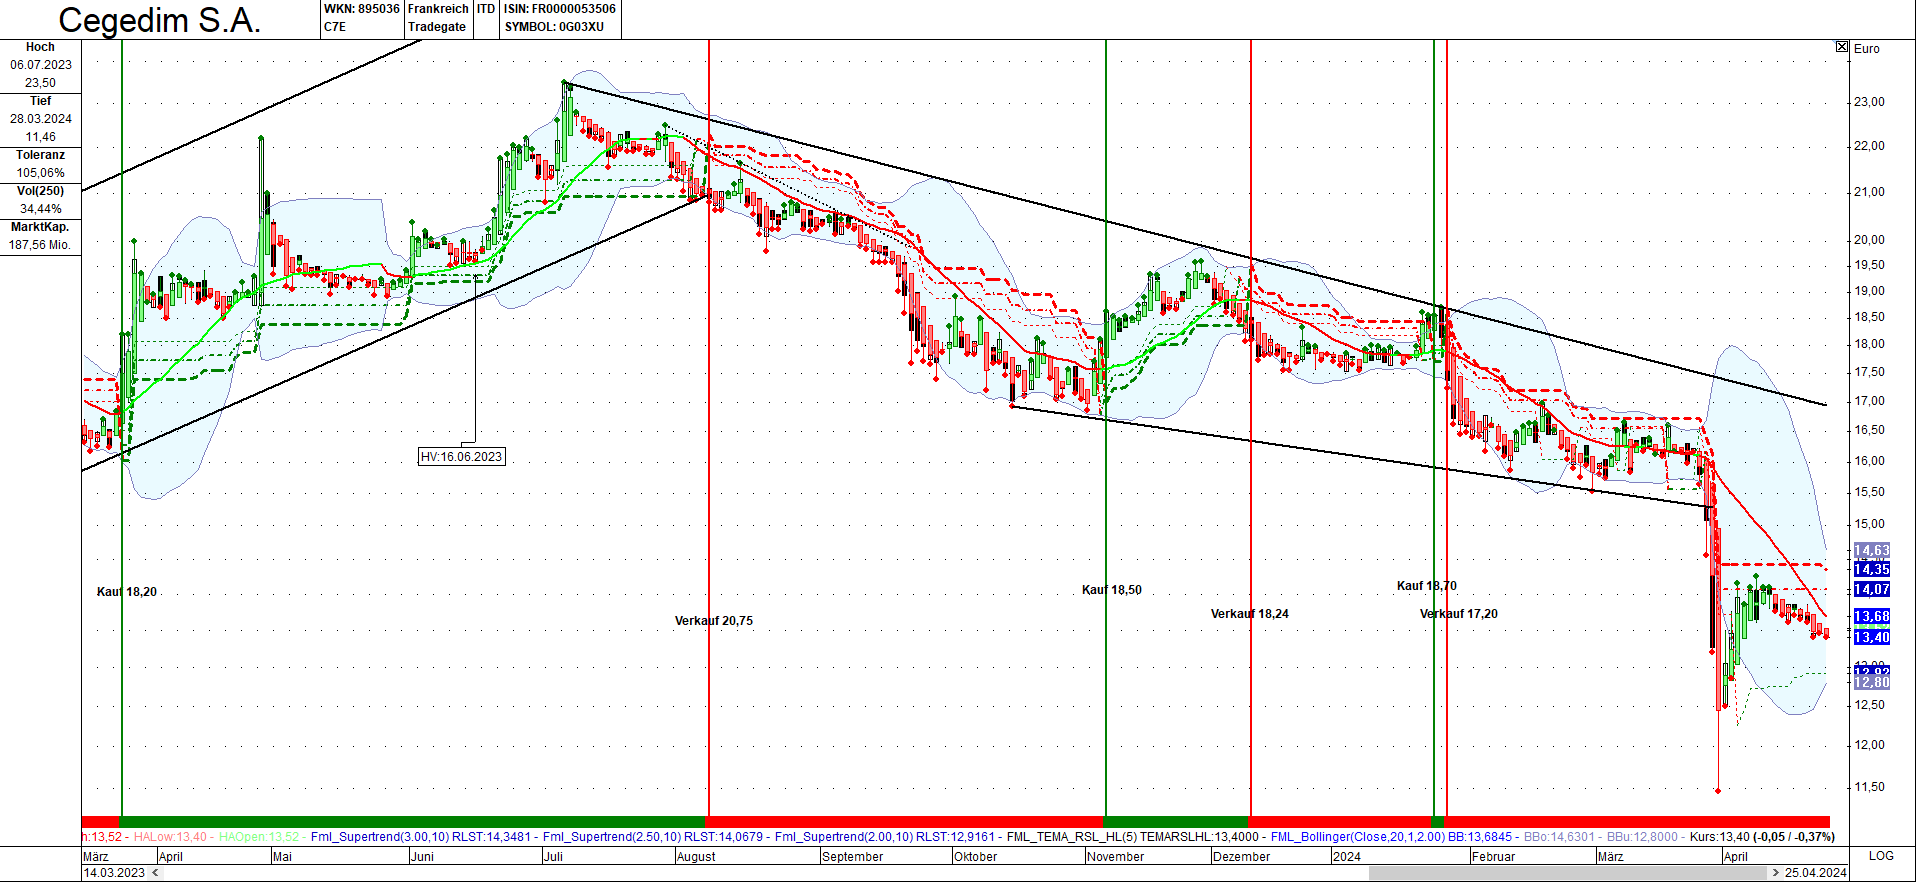This screenshot has width=1916, height=882.
Task: Click the Tief label
Action: tap(40, 101)
